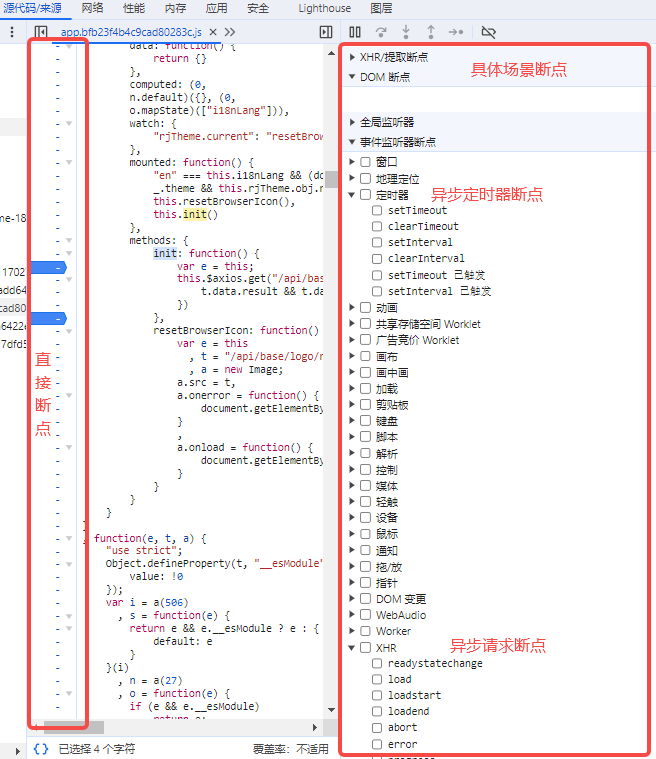
Task: Expand the 窗口 event category
Action: click(352, 162)
